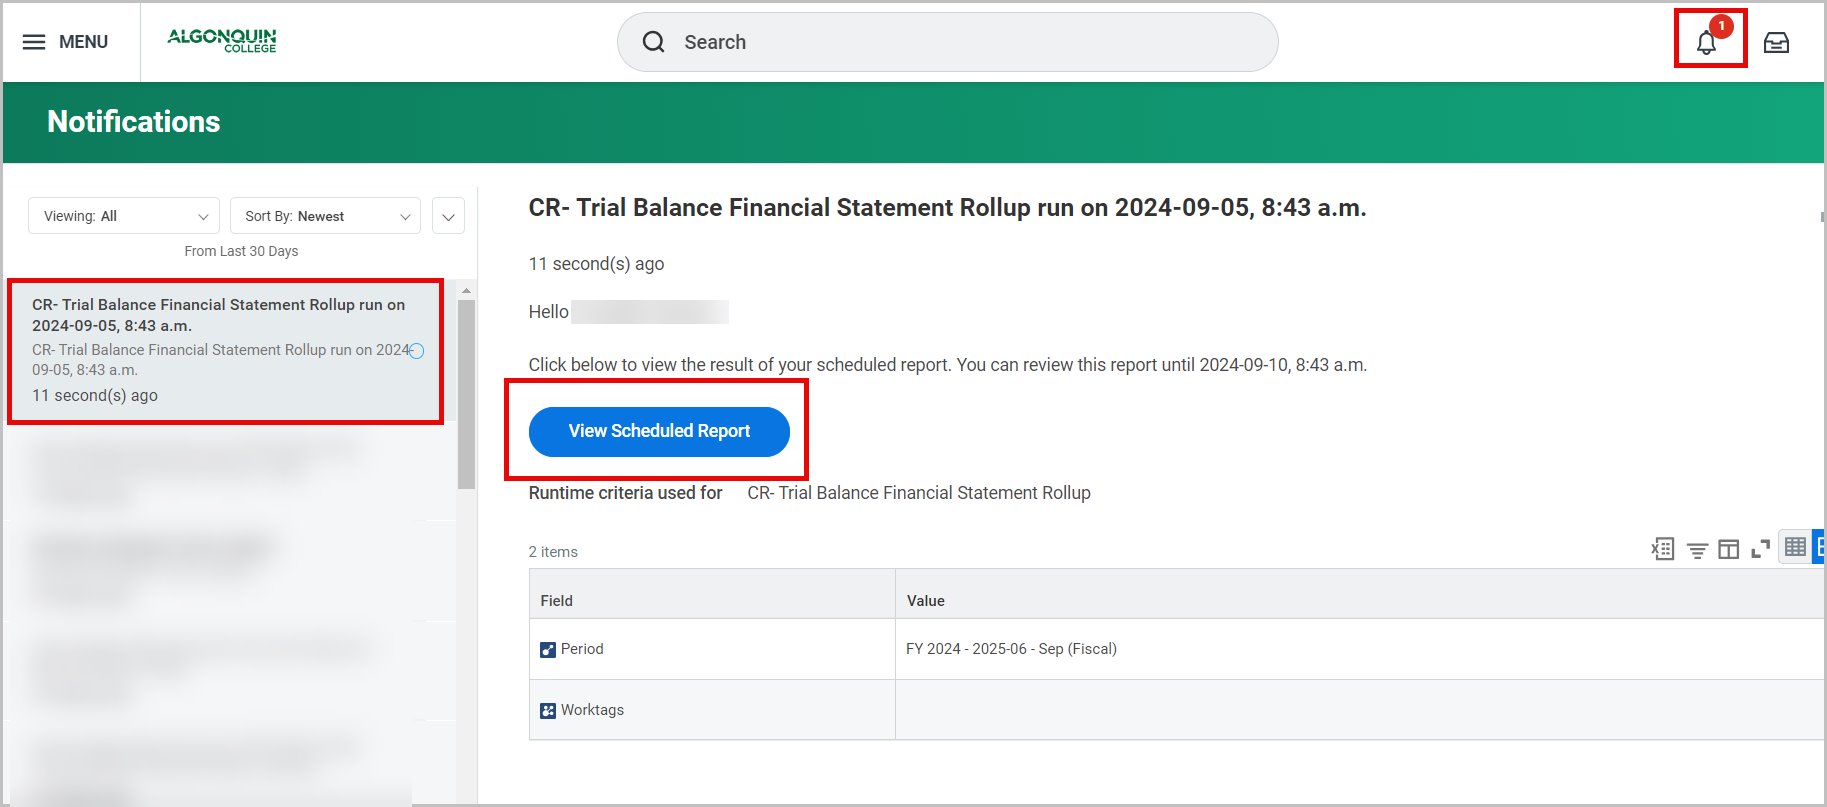Click the notification list scrollbar thumb

466,394
